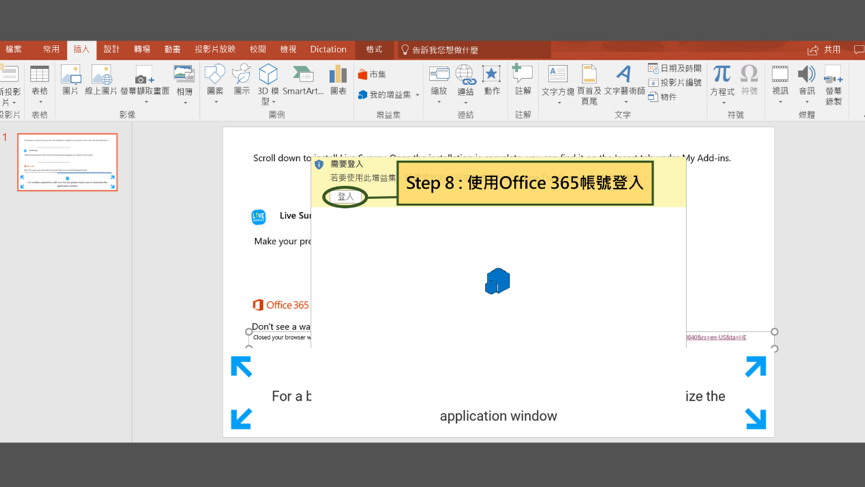Image resolution: width=865 pixels, height=487 pixels.
Task: Click the New Slide icon
Action: point(8,74)
